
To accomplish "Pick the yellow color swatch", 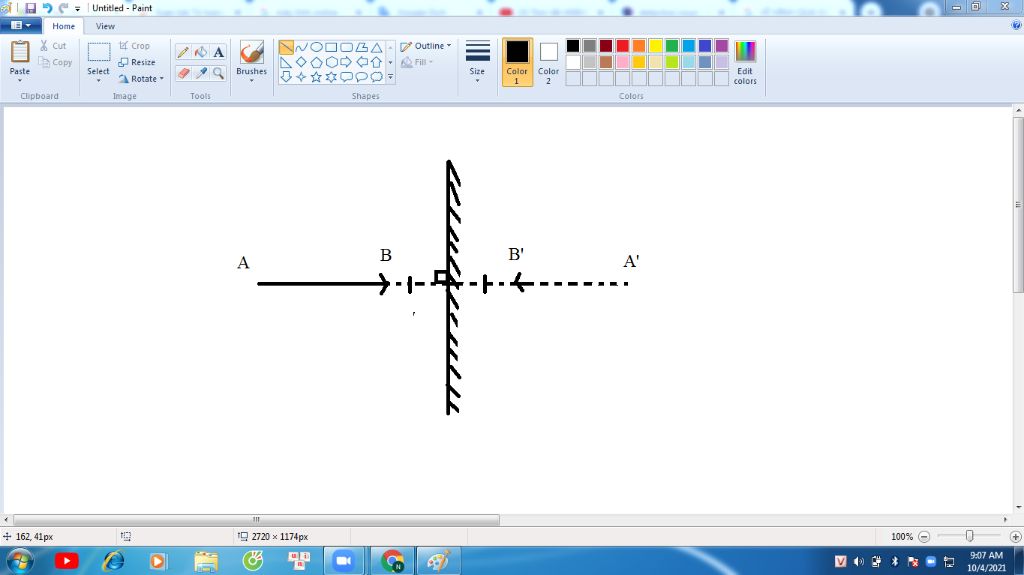I will [x=655, y=46].
